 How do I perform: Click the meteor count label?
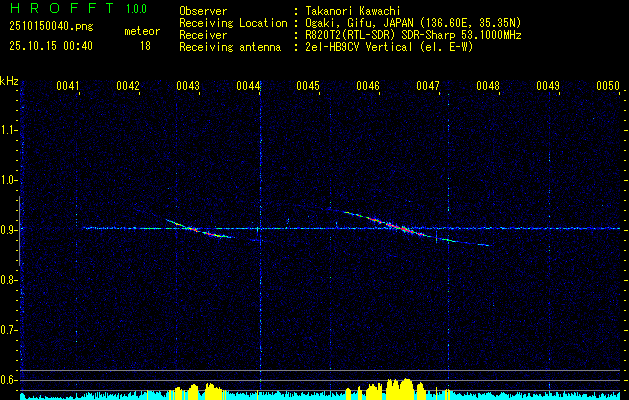[142, 31]
